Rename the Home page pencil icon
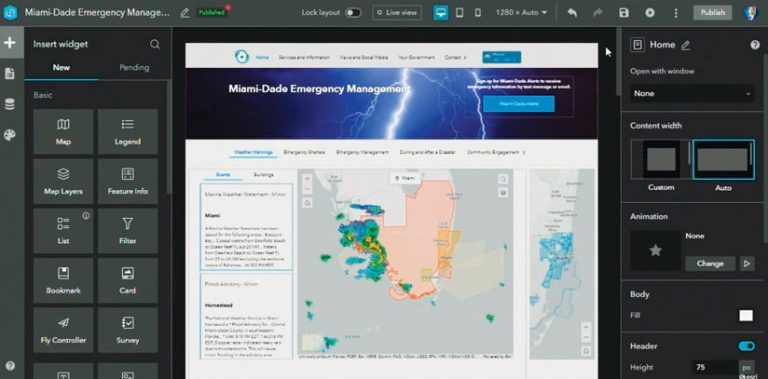This screenshot has width=768, height=379. coord(686,45)
